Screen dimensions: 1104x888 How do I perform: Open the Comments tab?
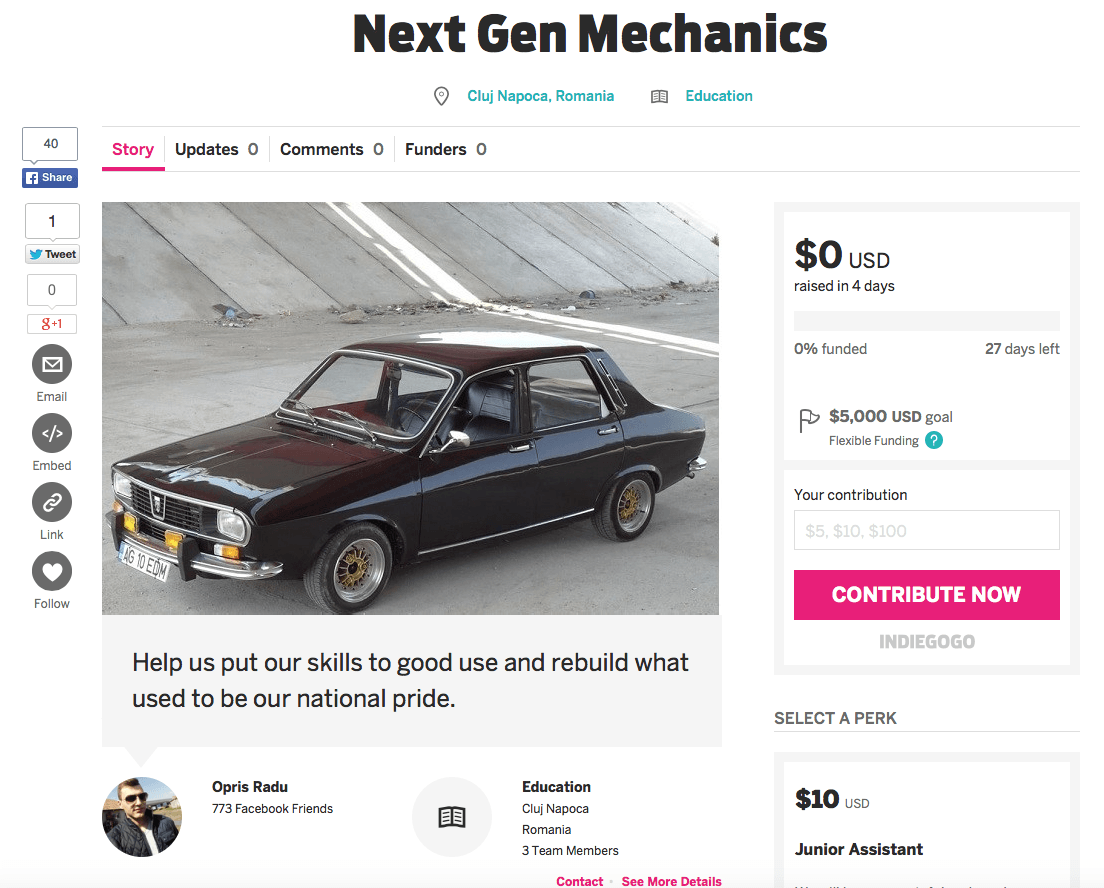coord(331,149)
